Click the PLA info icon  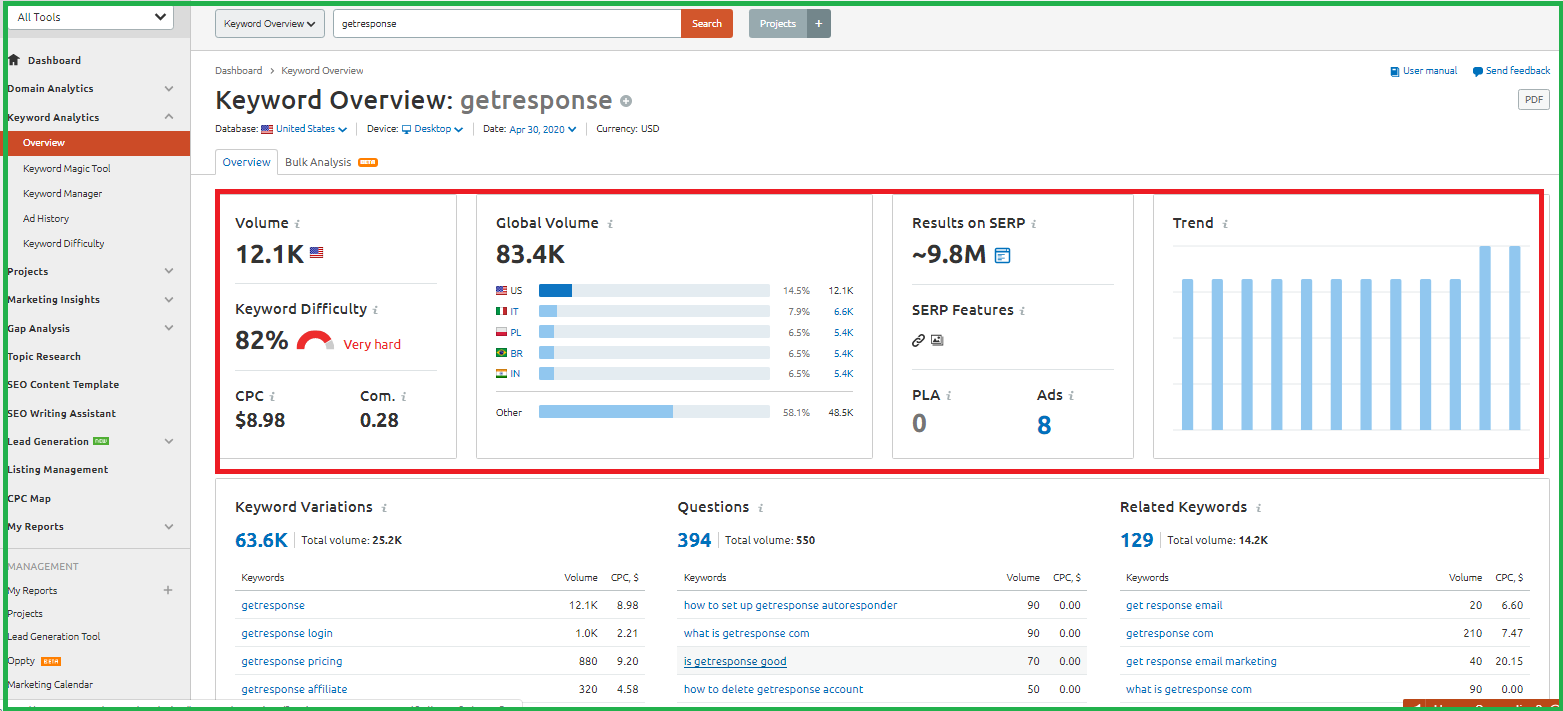pos(948,396)
